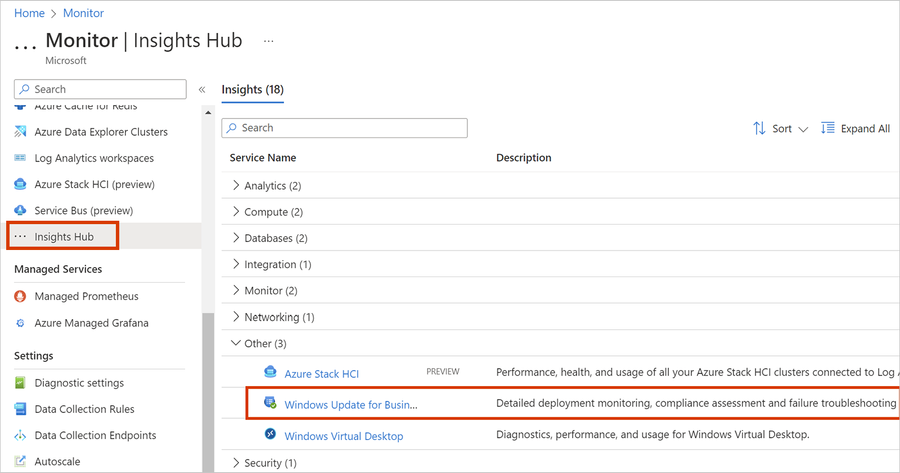
Task: Expand the Integration (1) group
Action: click(x=235, y=263)
